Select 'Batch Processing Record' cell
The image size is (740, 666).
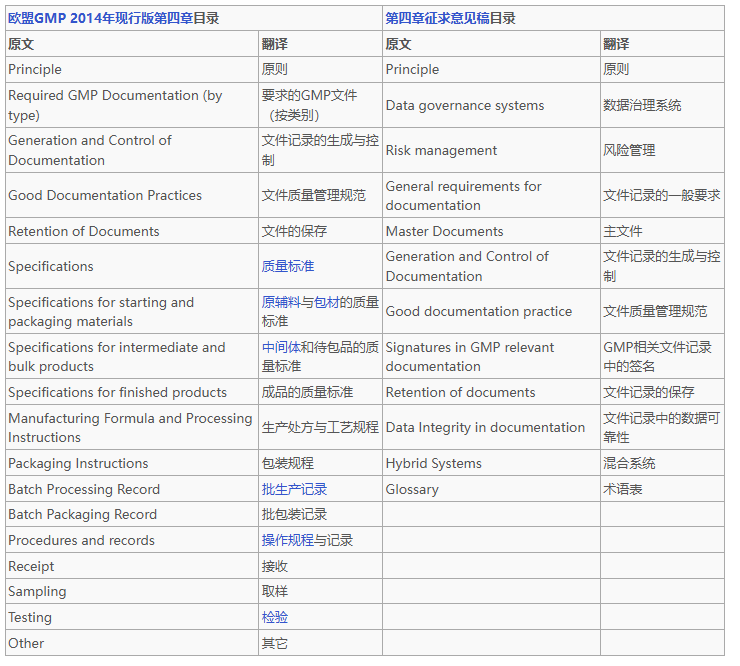[132, 489]
